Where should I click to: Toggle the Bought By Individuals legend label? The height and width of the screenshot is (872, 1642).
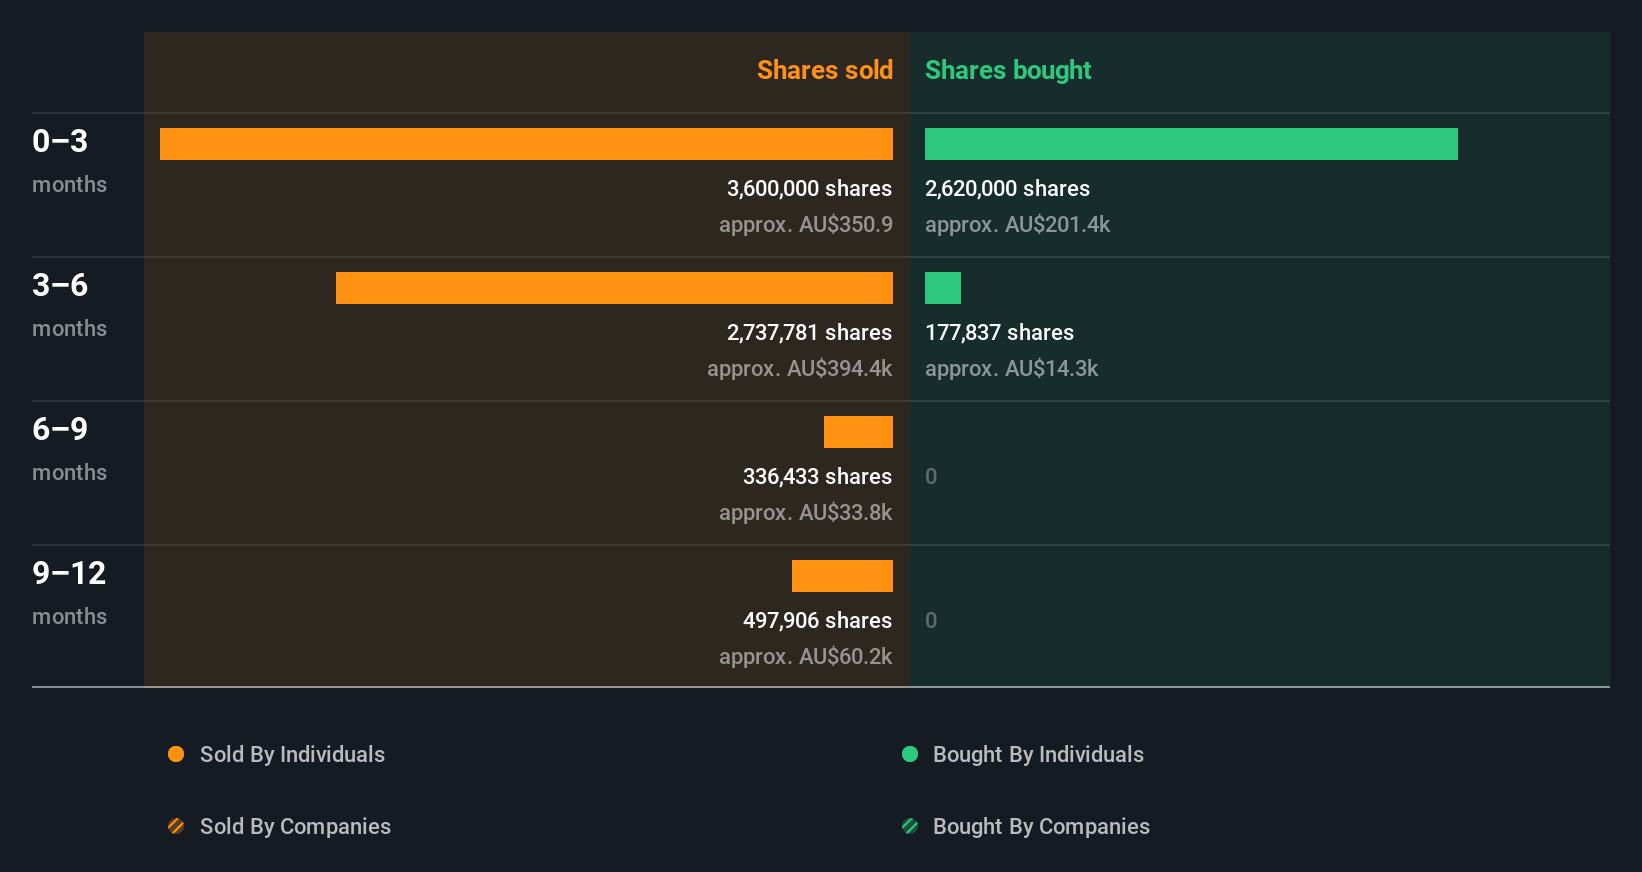[1038, 754]
